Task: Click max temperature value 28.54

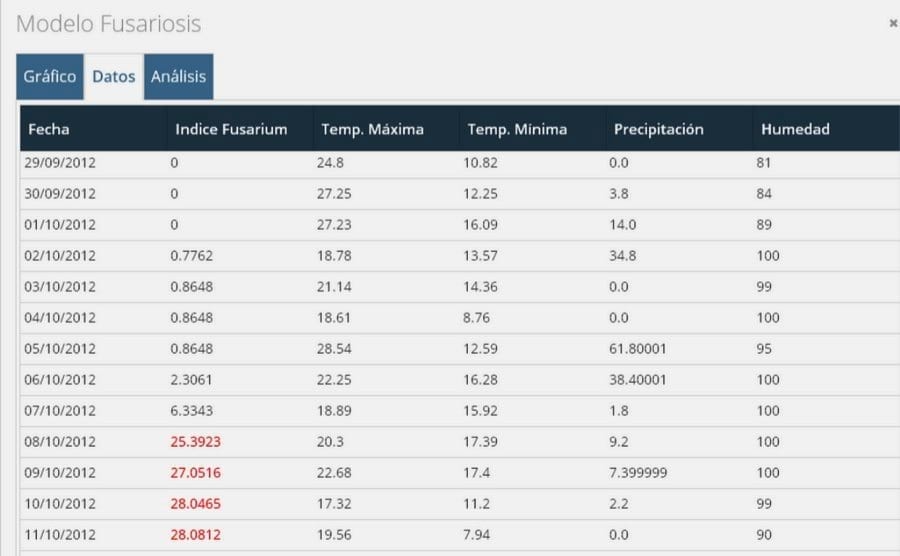Action: [334, 348]
